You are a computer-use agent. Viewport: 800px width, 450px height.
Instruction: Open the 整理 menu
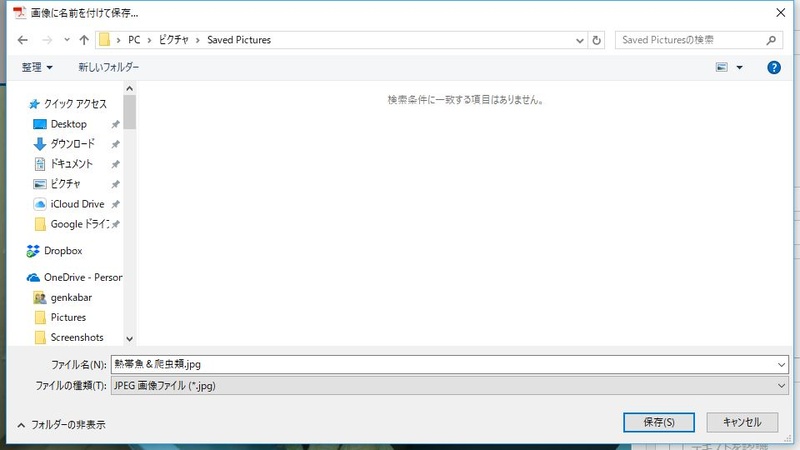coord(37,67)
